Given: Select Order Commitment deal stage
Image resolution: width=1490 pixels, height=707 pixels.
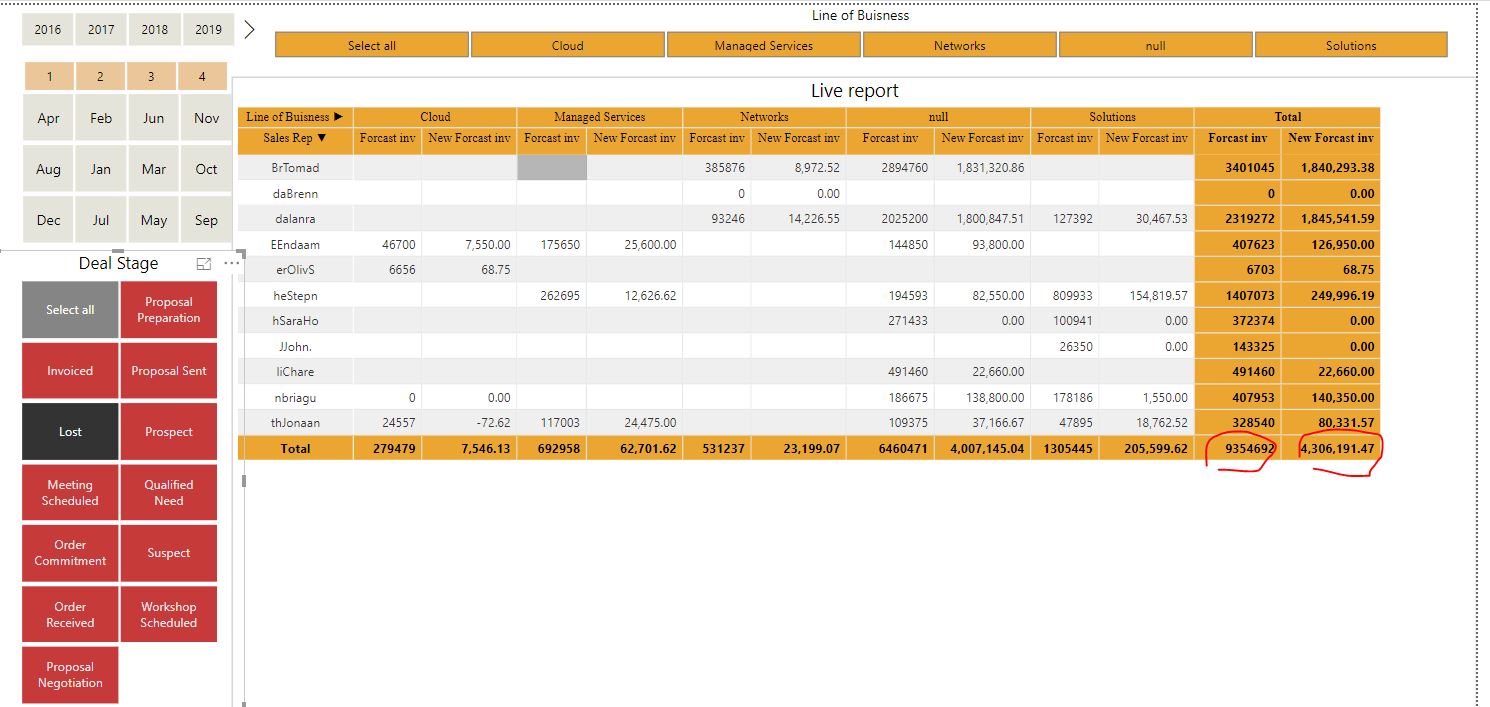Looking at the screenshot, I should 70,553.
